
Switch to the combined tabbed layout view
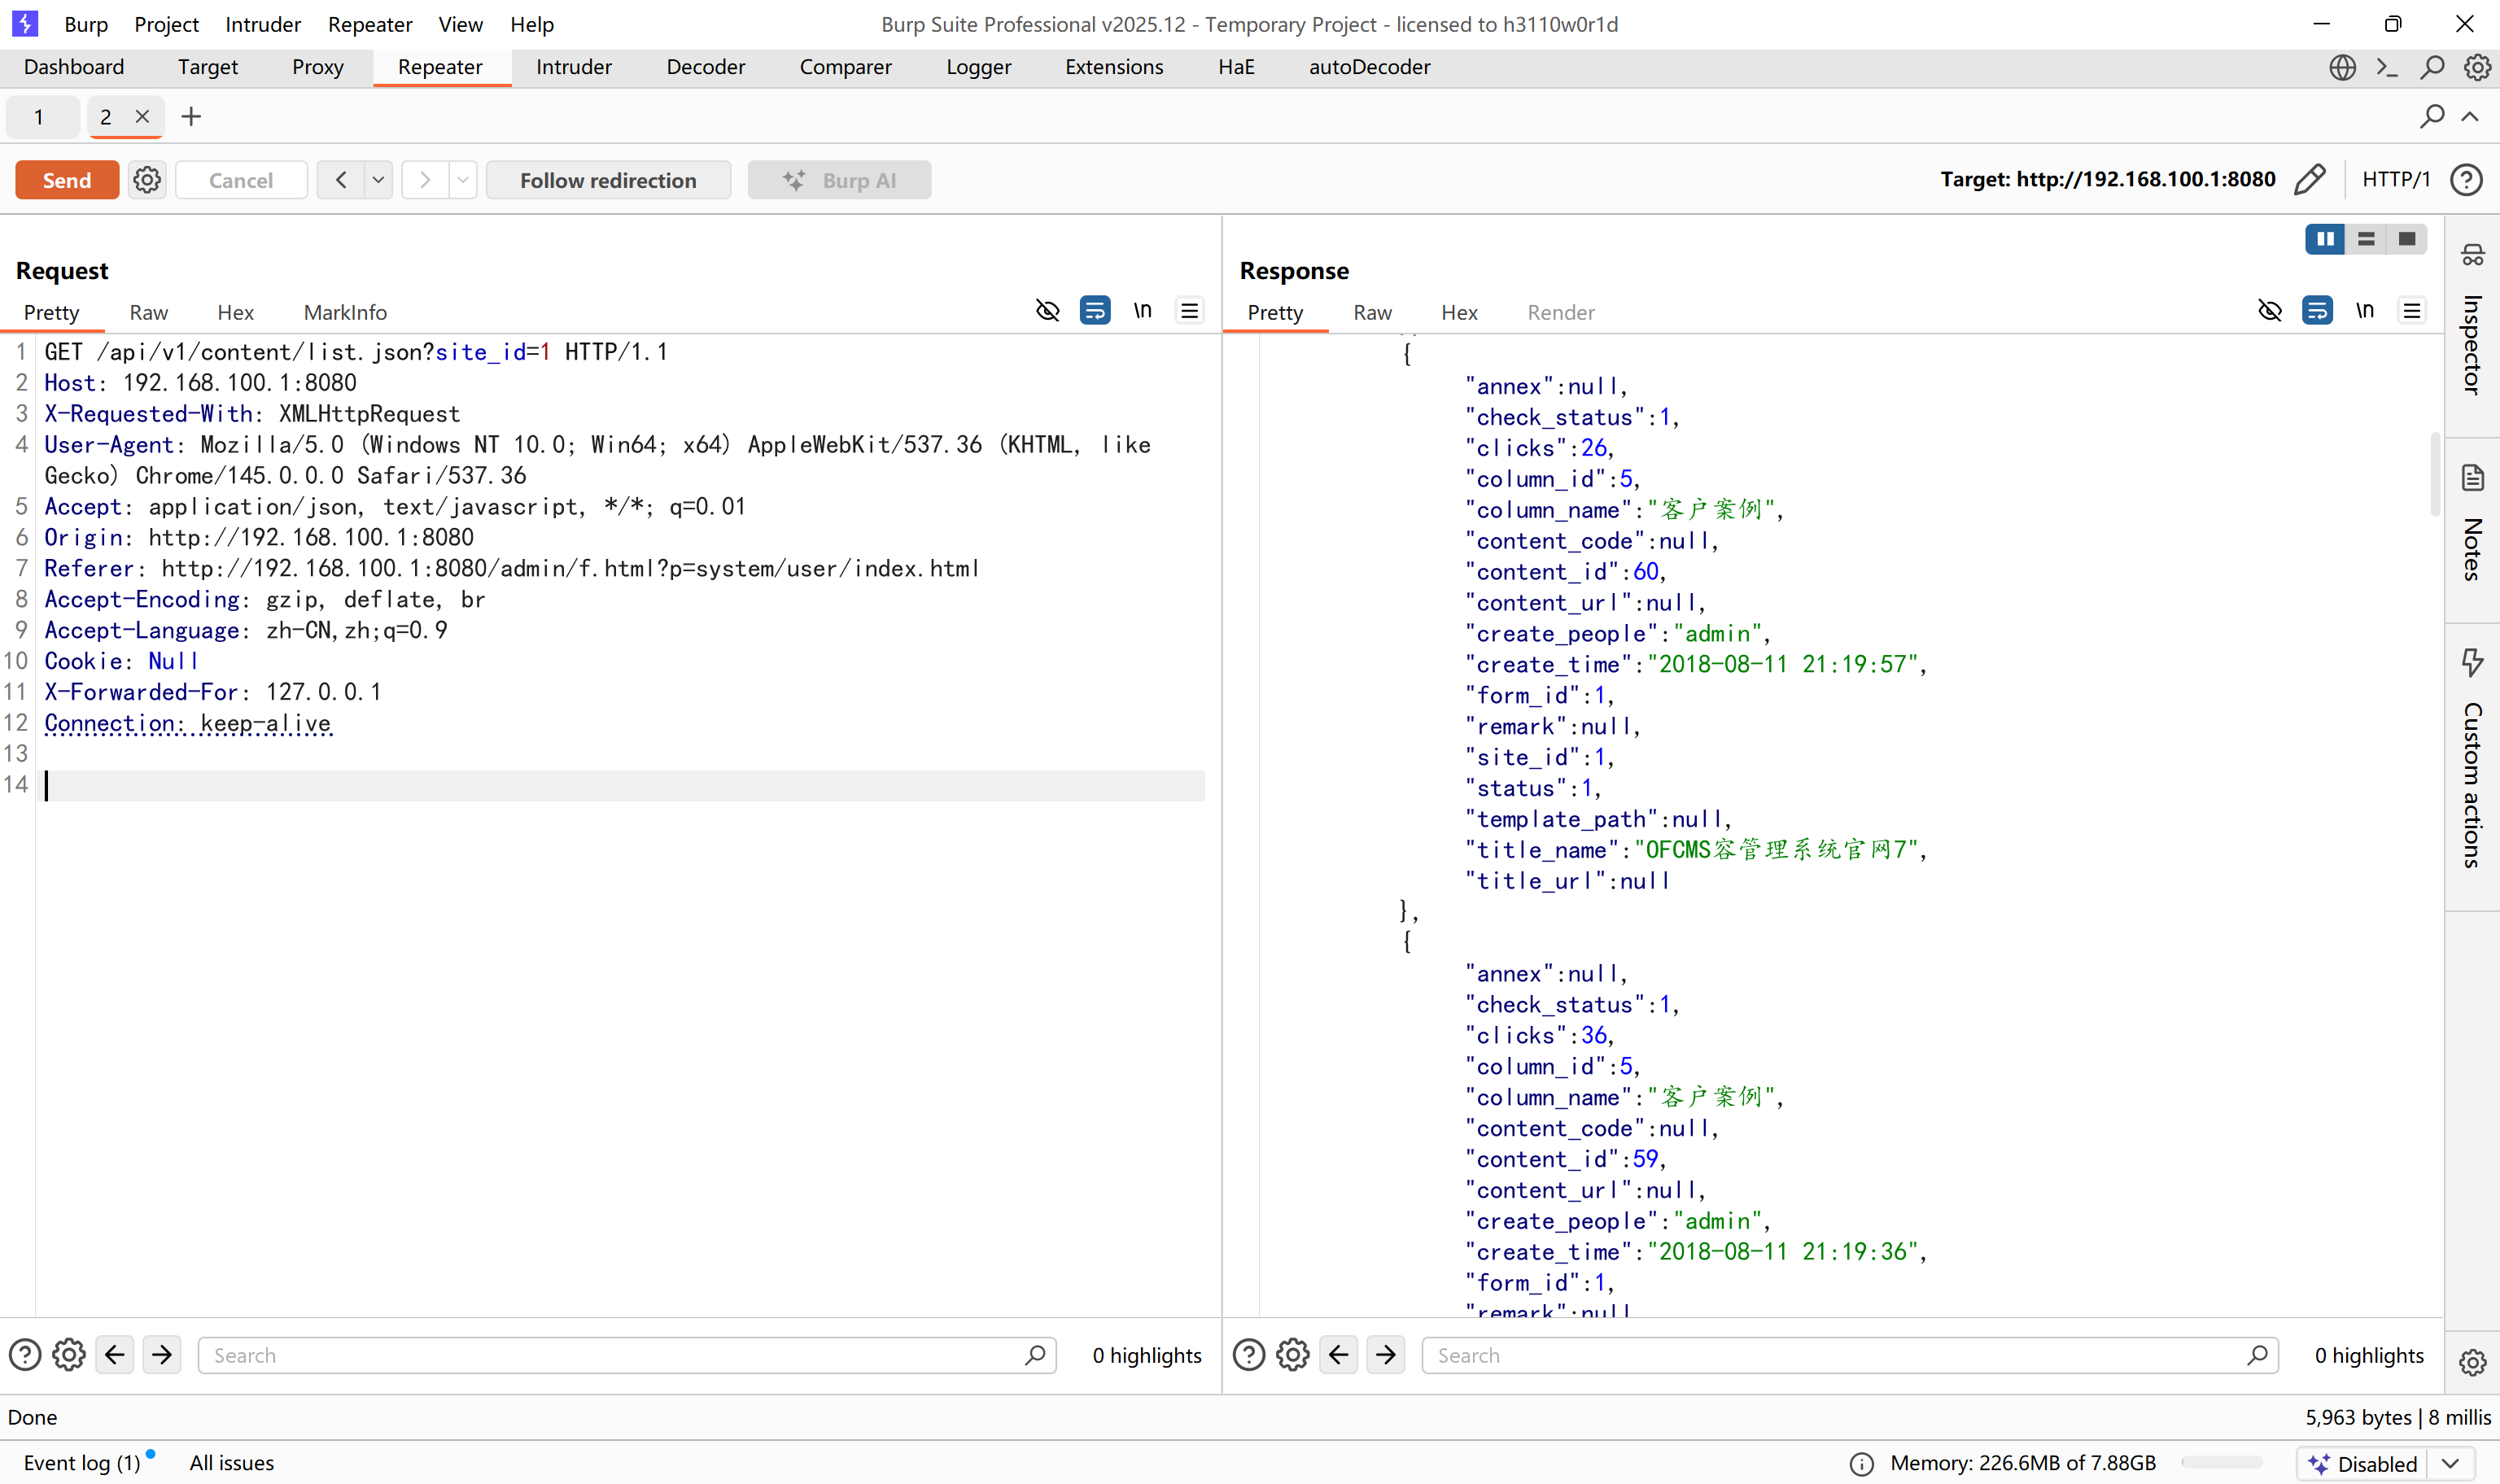[2407, 239]
